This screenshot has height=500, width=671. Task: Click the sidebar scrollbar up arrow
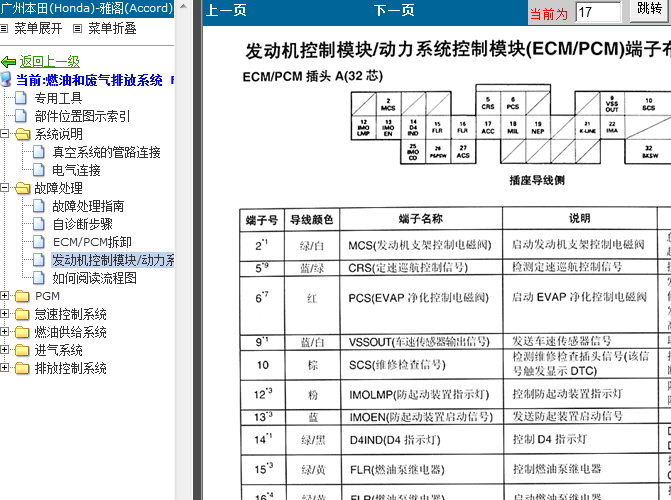(x=183, y=6)
